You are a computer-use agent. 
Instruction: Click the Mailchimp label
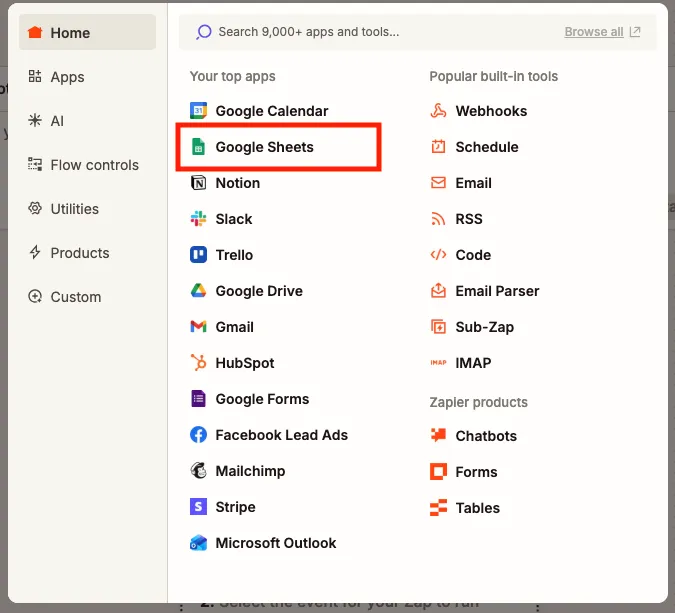pos(250,471)
